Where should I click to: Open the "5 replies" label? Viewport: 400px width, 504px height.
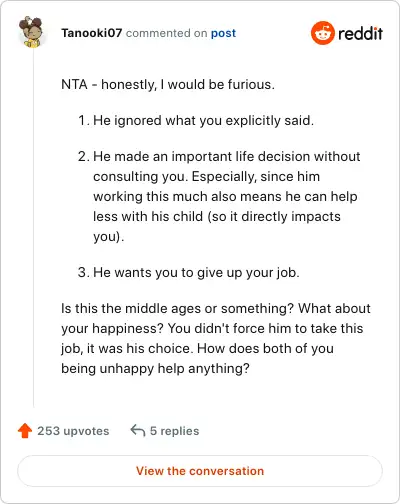pyautogui.click(x=174, y=431)
